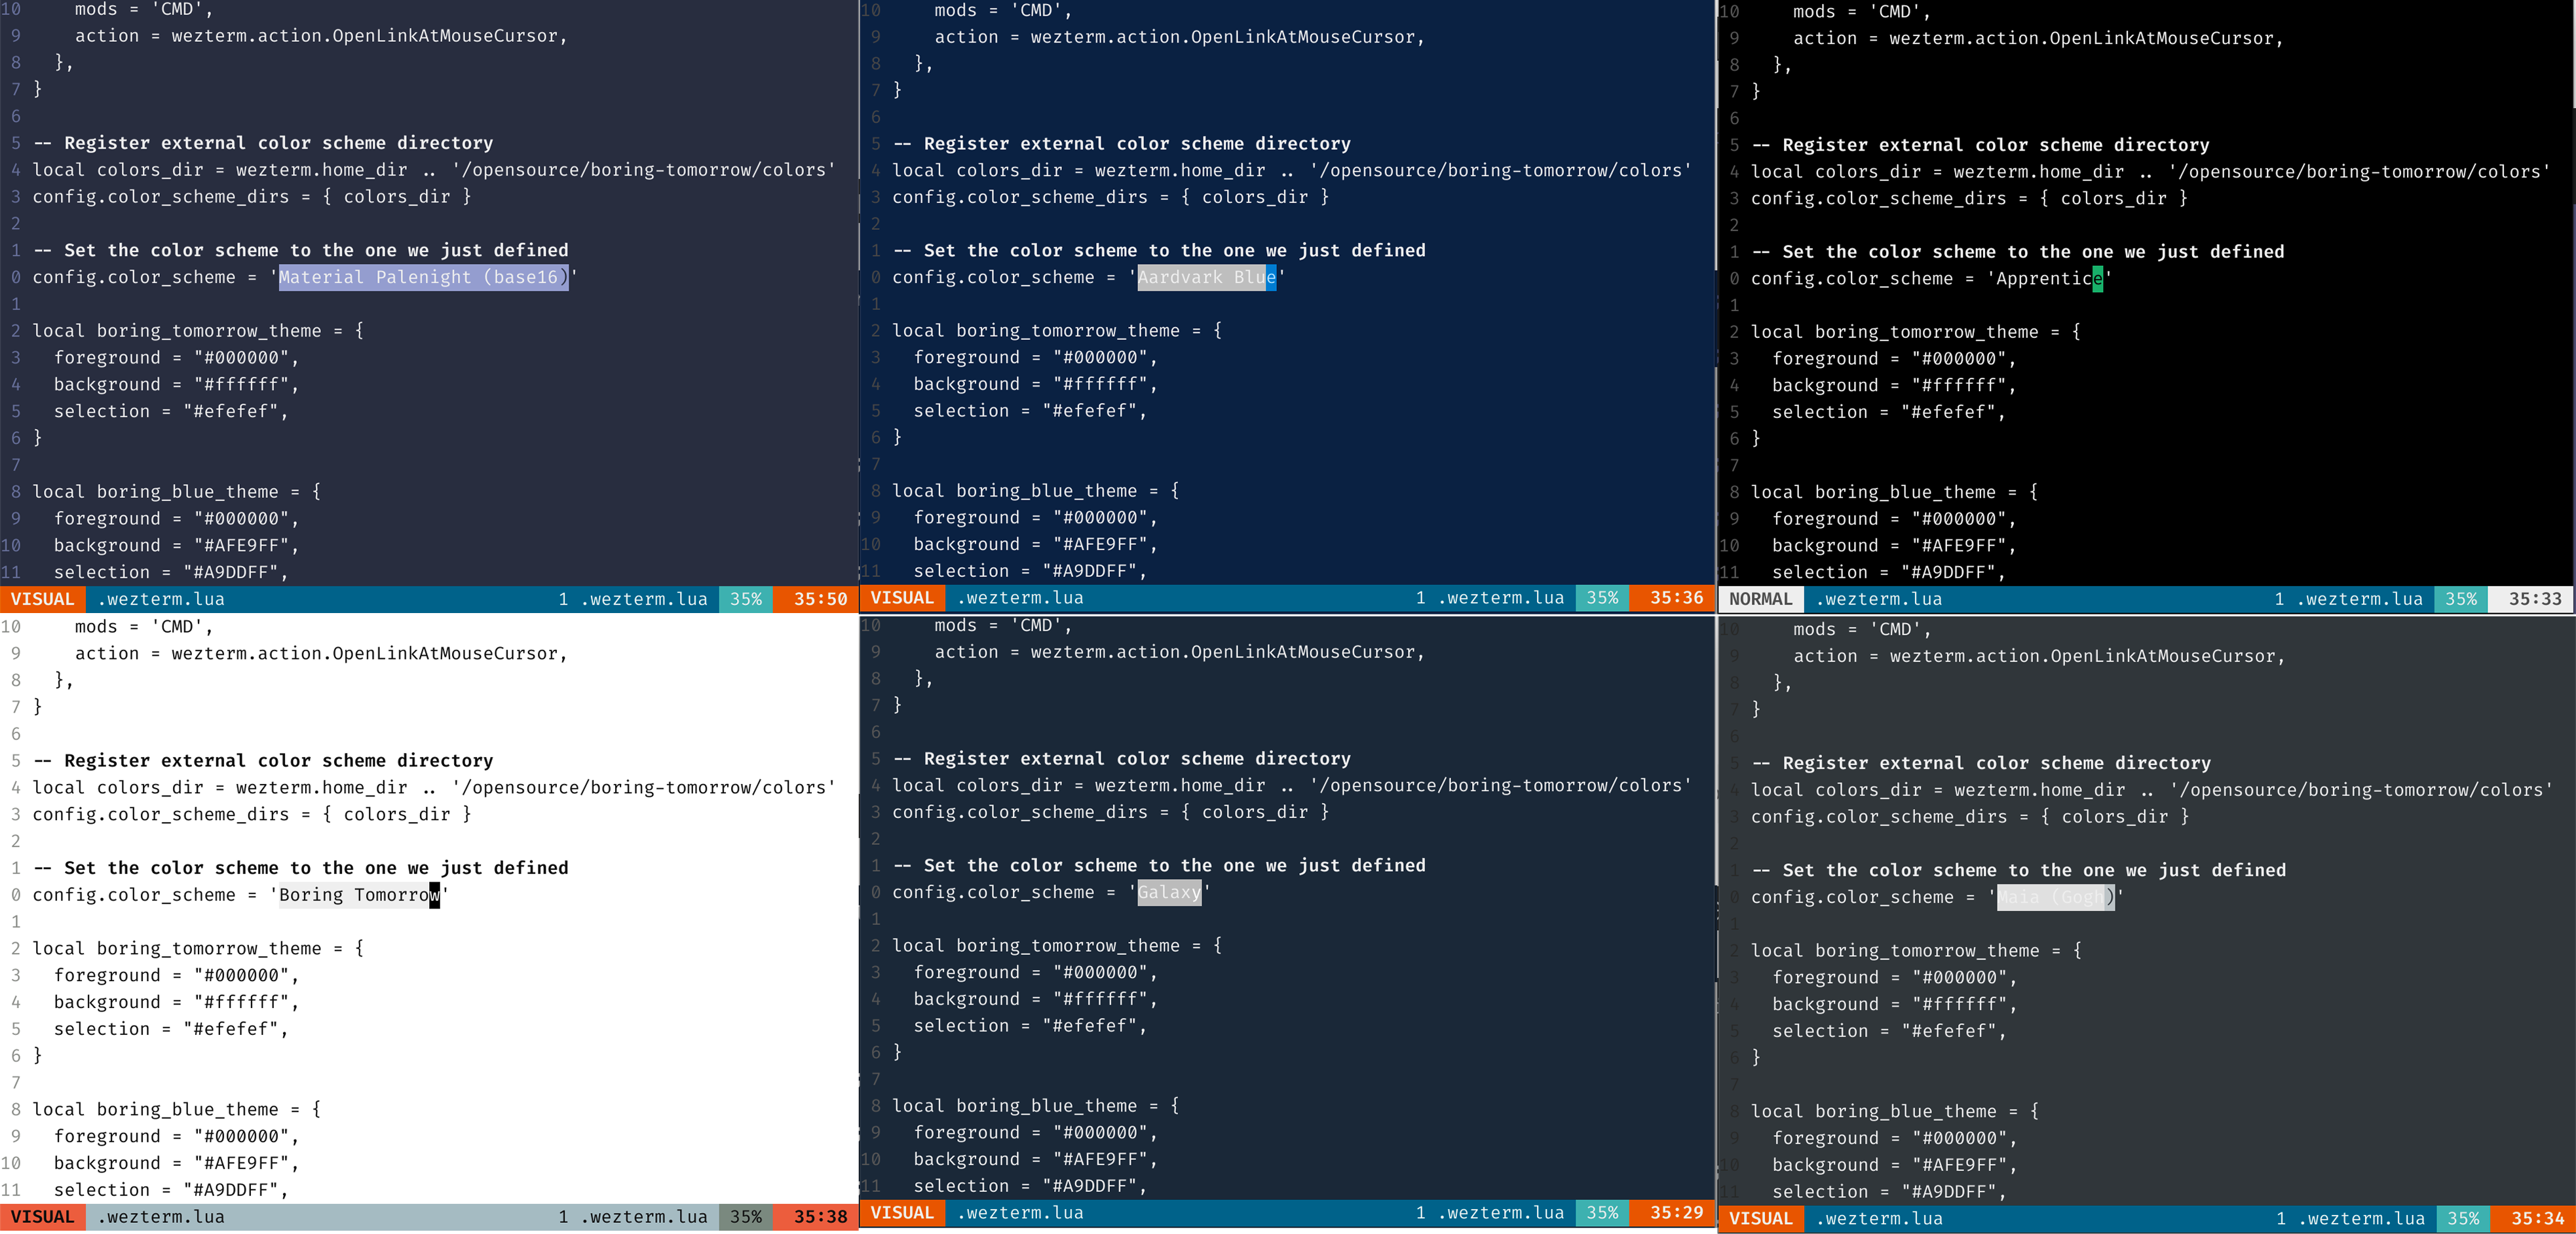Click 'Set the color scheme' comment in the Maia (Gogh) pane

pyautogui.click(x=2019, y=871)
